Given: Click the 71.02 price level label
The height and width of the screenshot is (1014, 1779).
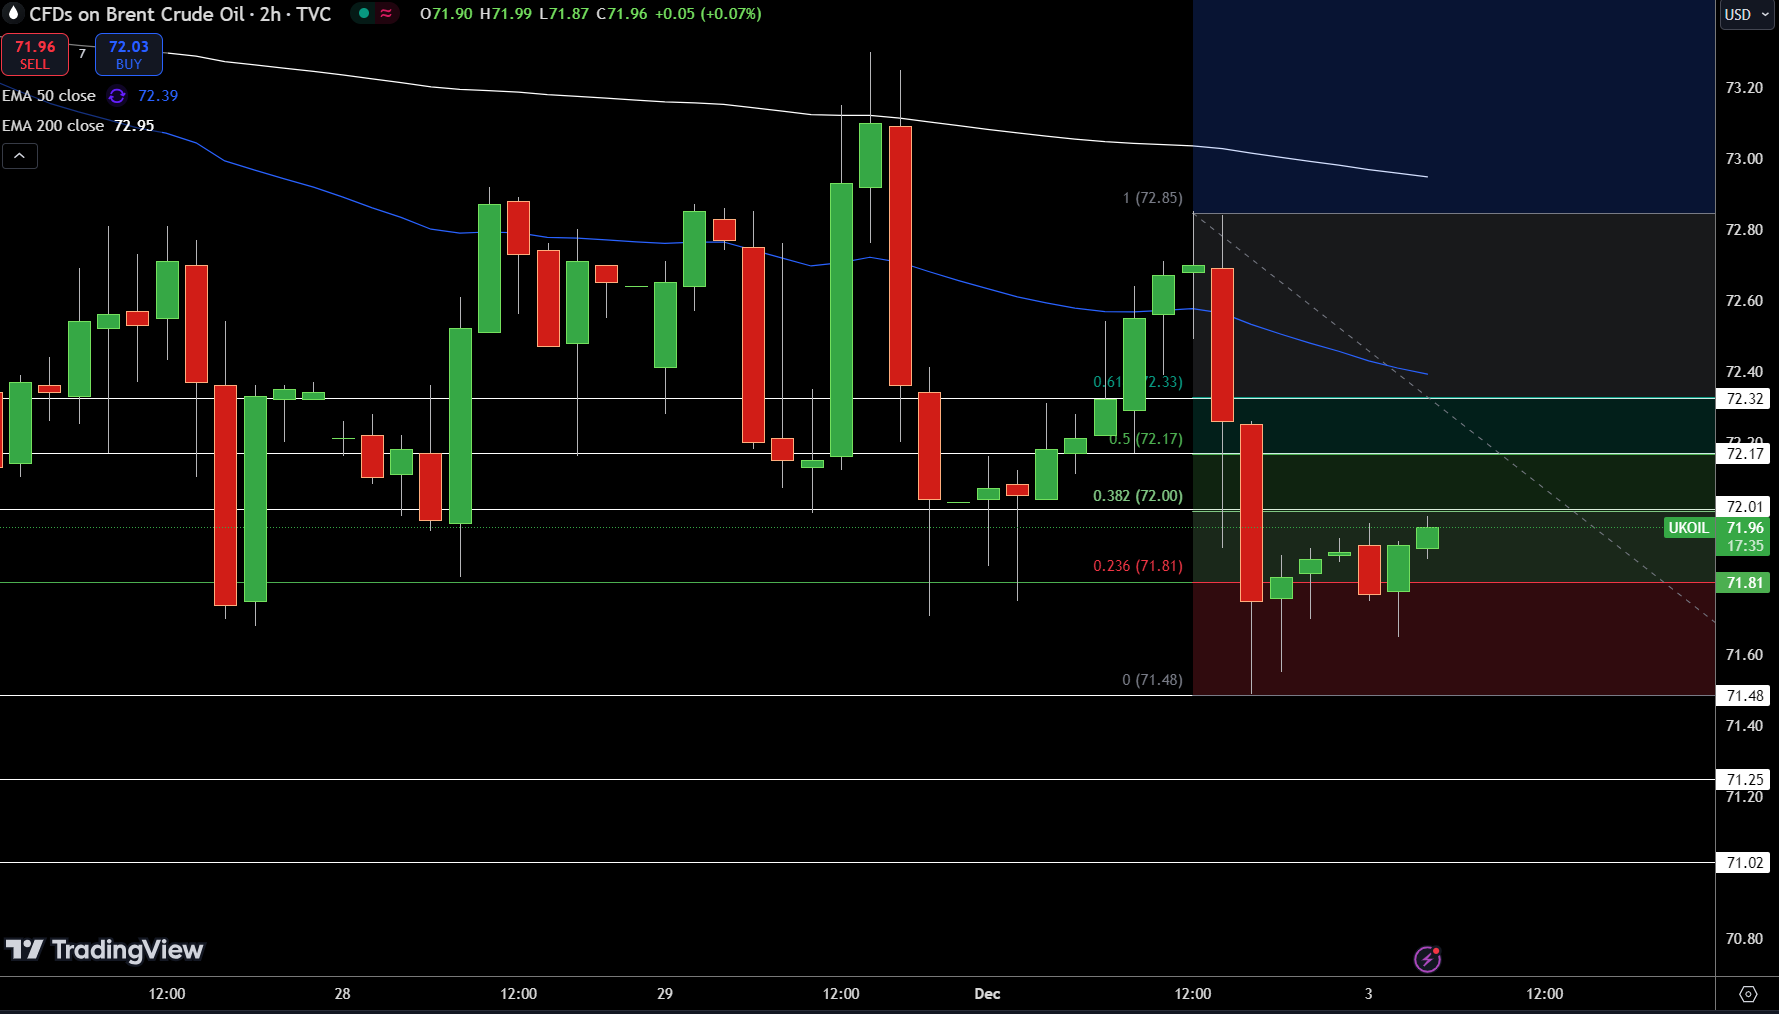Looking at the screenshot, I should [x=1745, y=863].
